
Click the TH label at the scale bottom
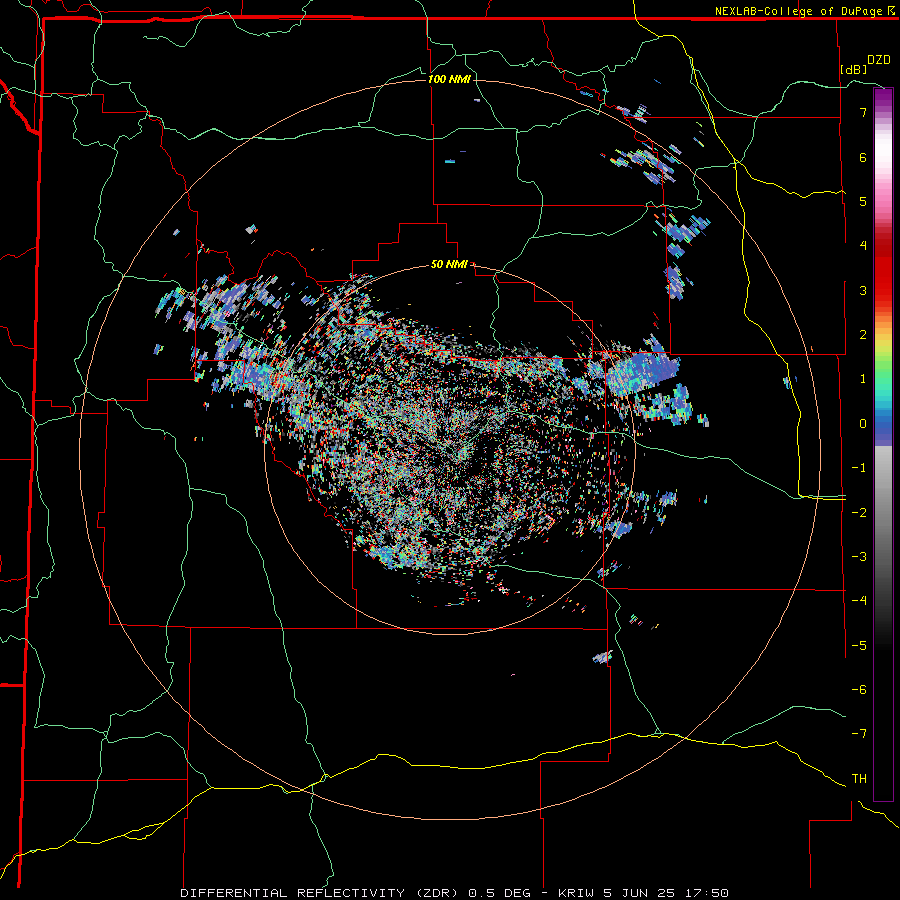859,779
